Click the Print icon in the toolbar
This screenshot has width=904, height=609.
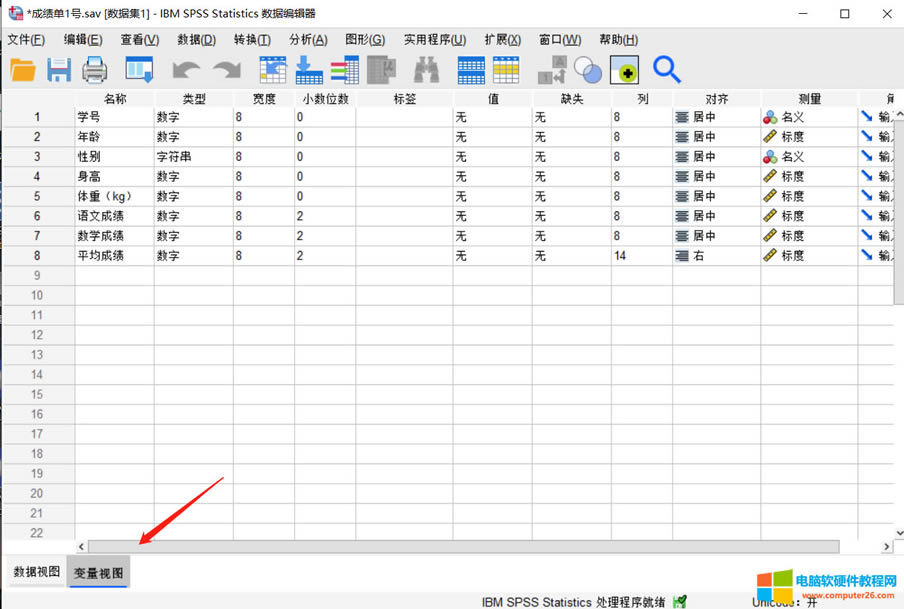pyautogui.click(x=95, y=70)
